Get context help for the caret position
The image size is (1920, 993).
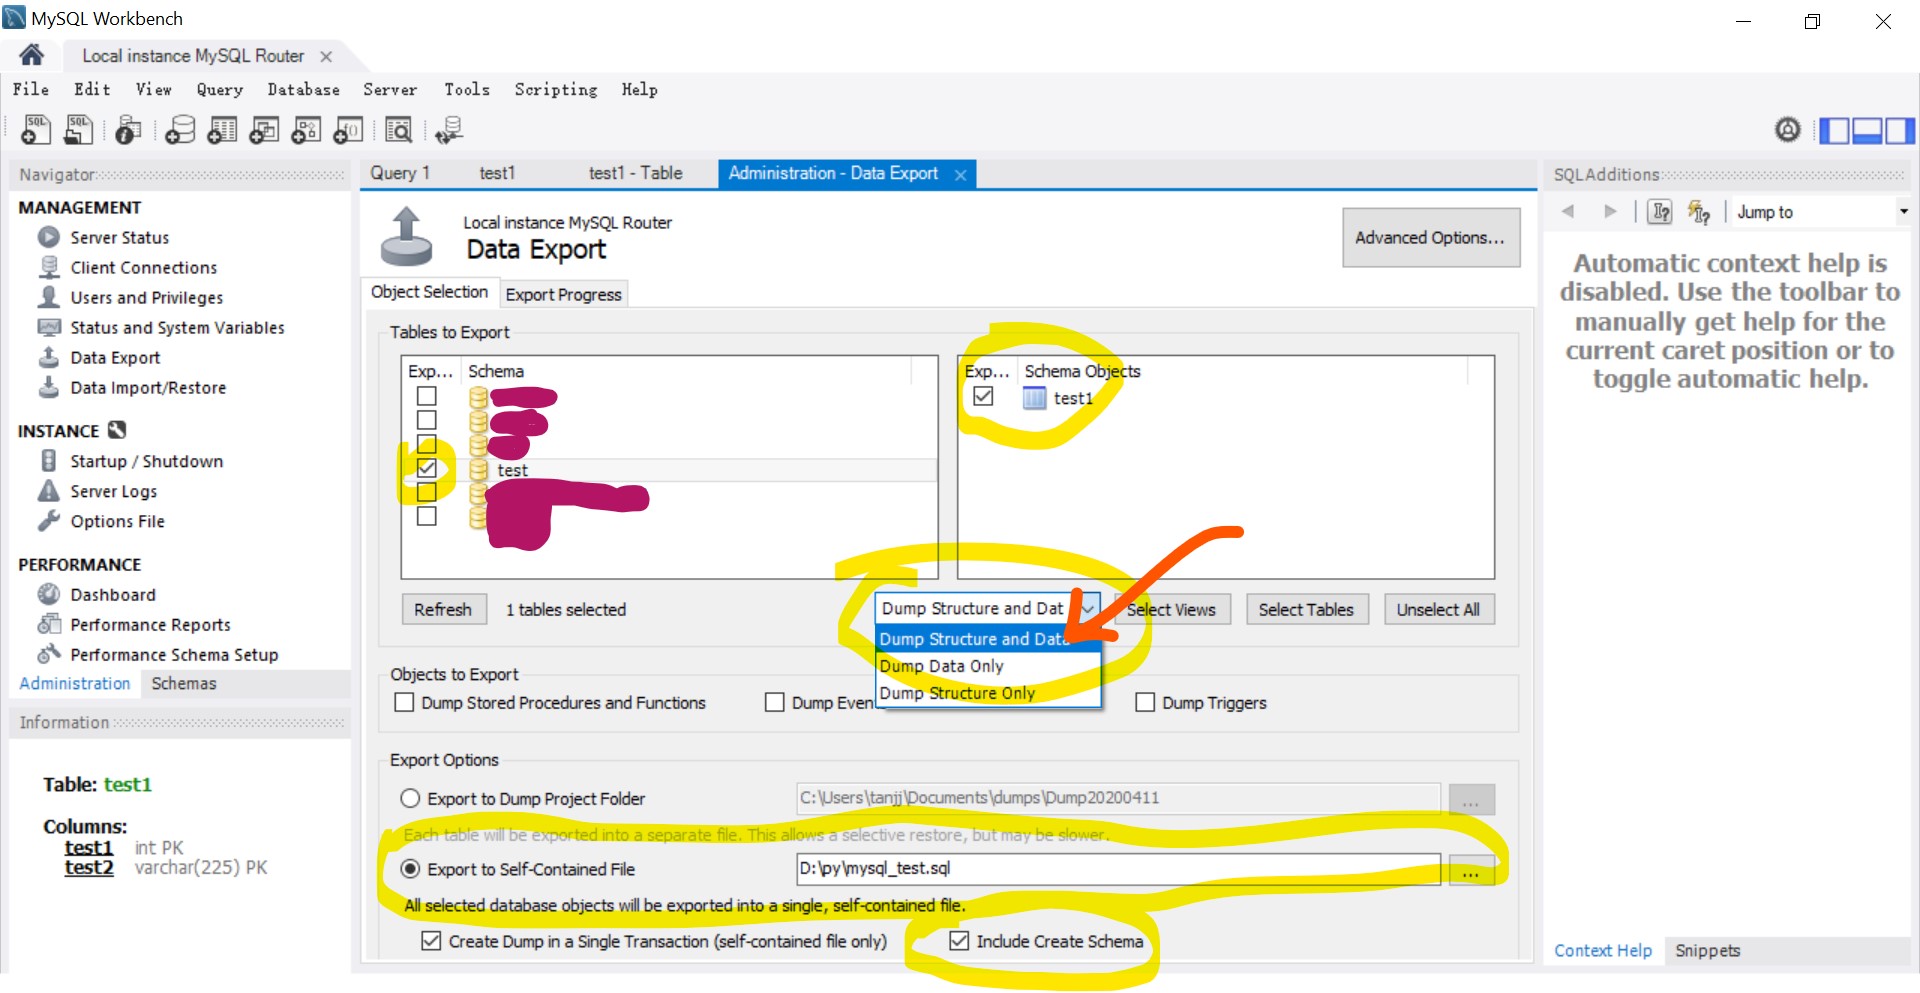[x=1660, y=211]
